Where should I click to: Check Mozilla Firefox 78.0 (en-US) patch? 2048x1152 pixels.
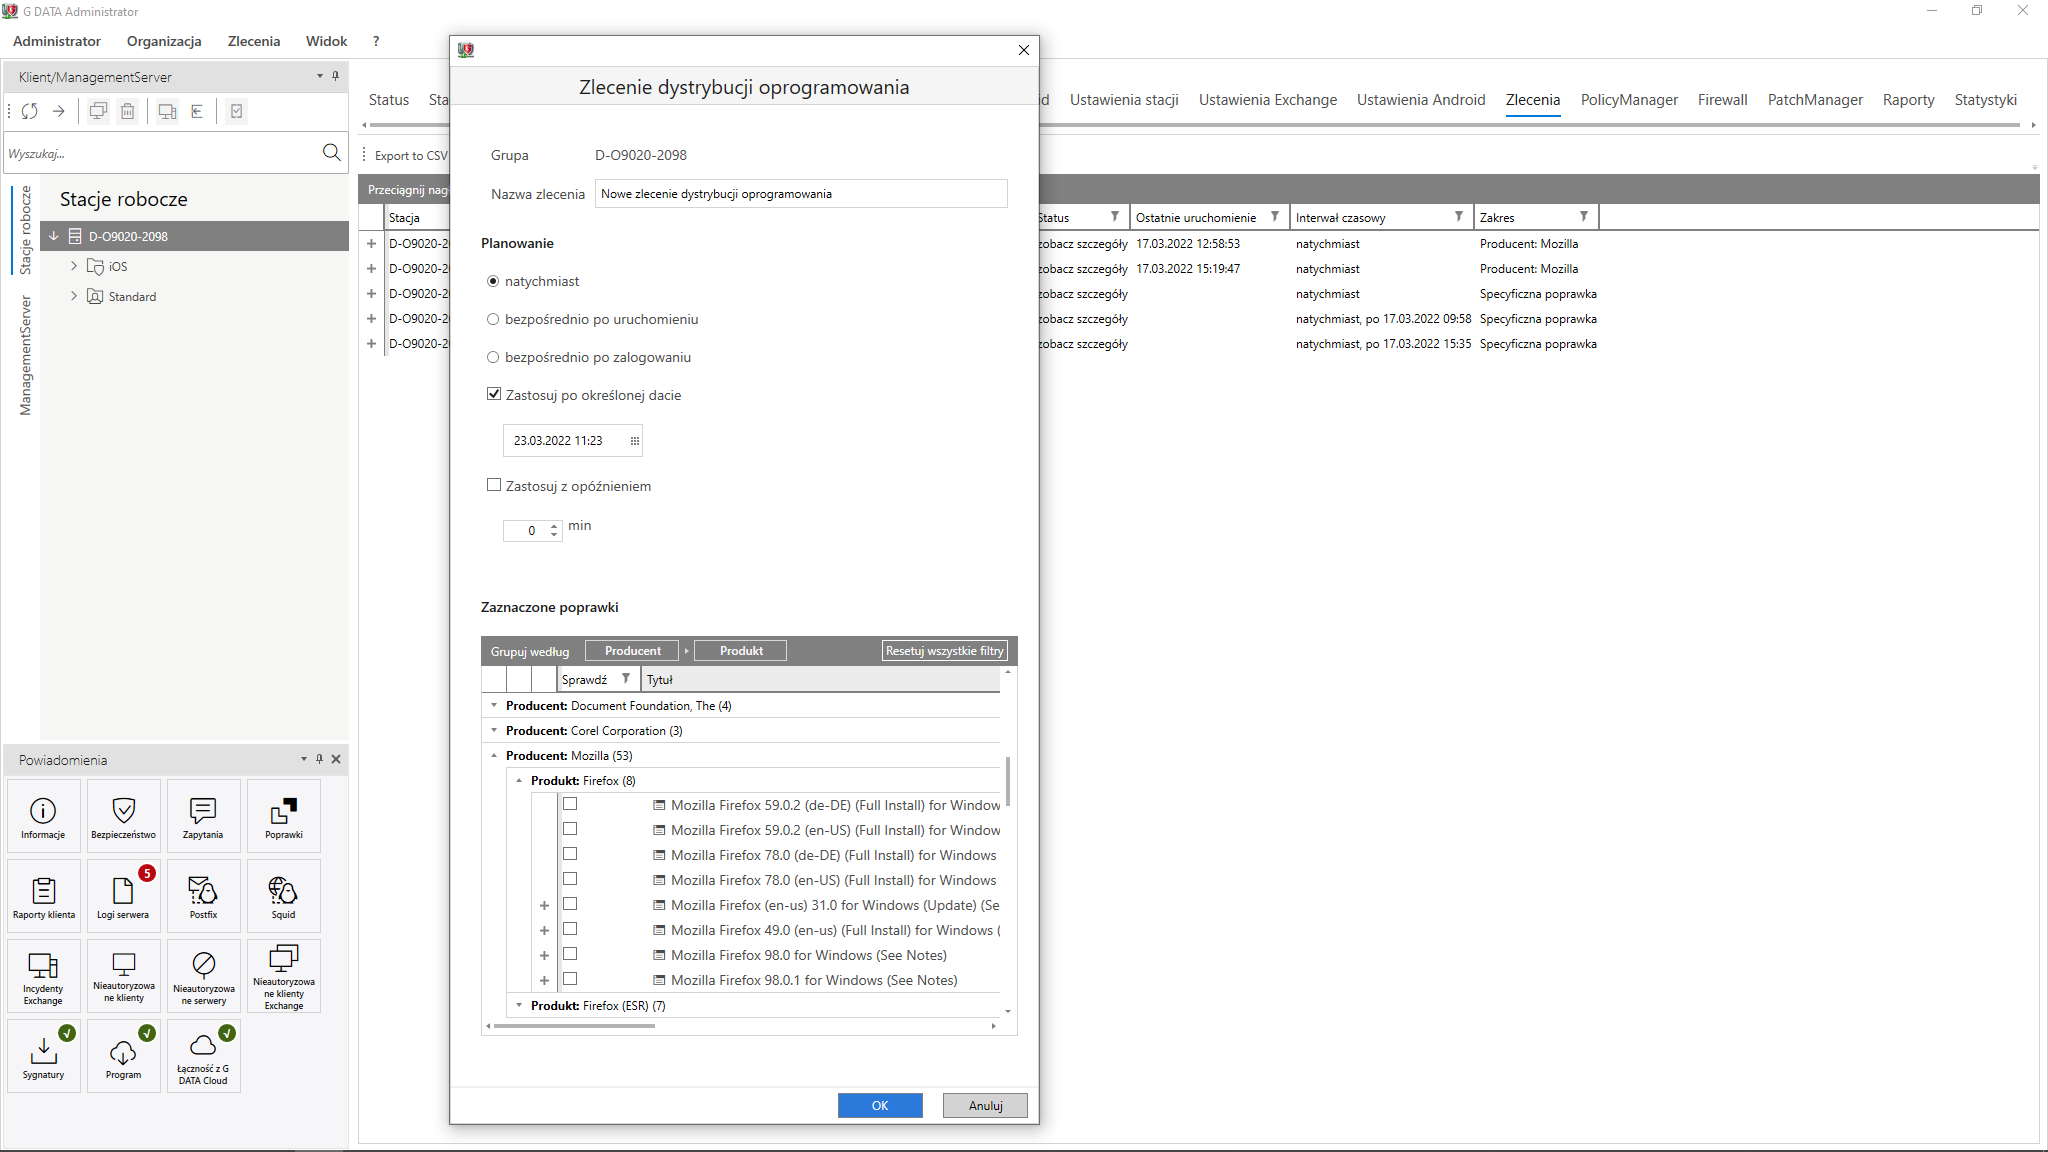(570, 879)
